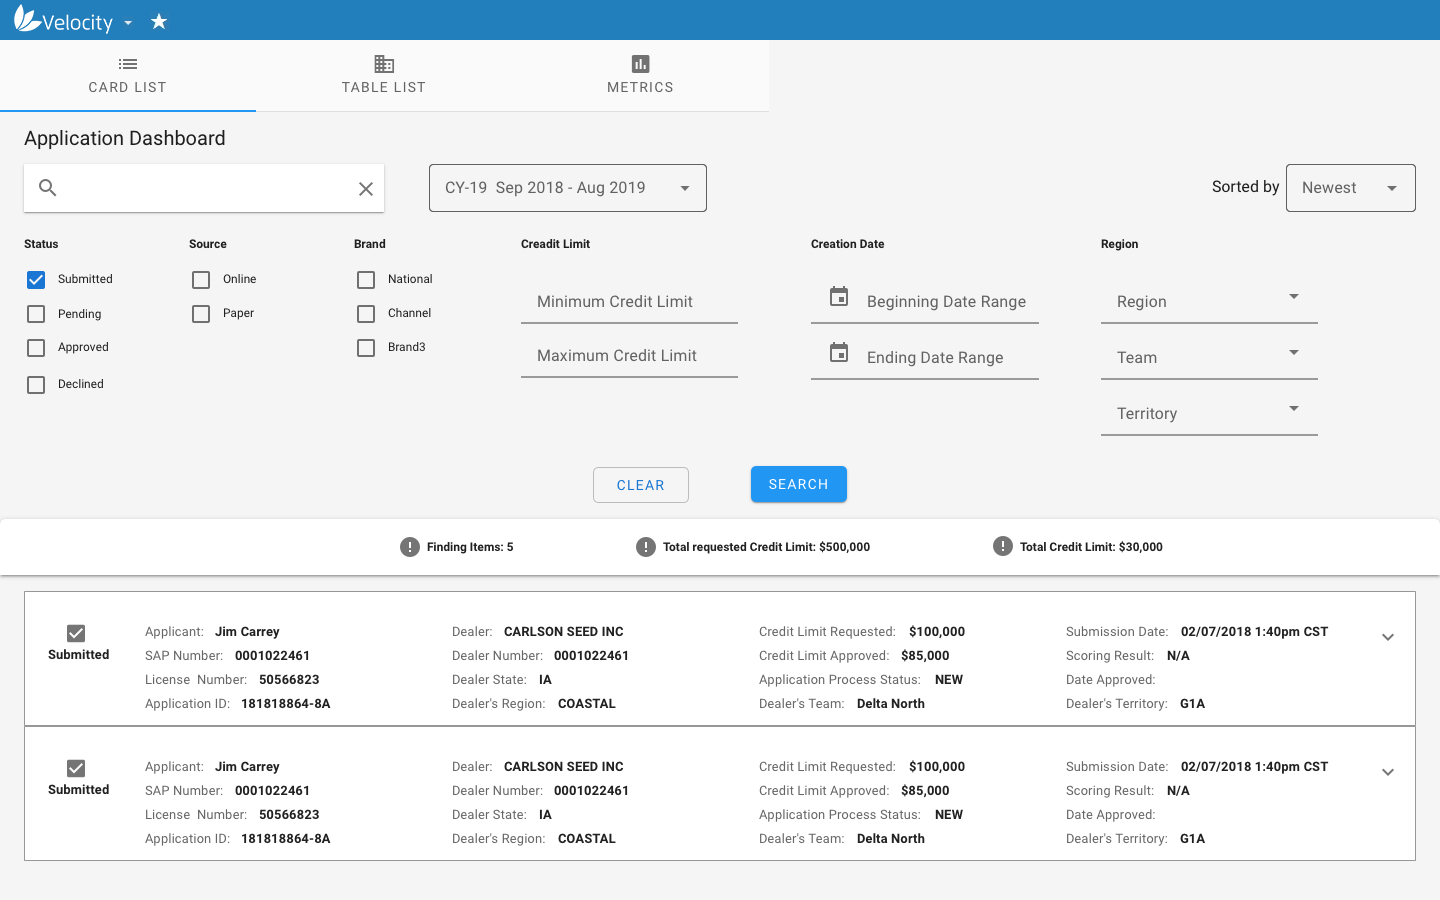
Task: Enable the Paper source checkbox
Action: pos(201,314)
